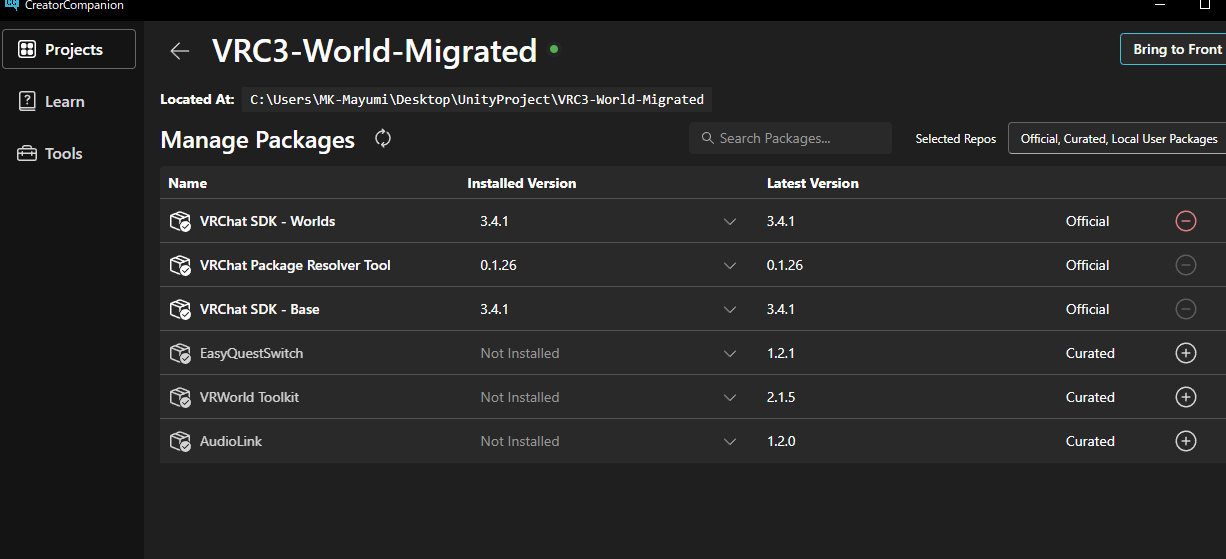1226x559 pixels.
Task: Select the AudioLink package name
Action: [231, 441]
